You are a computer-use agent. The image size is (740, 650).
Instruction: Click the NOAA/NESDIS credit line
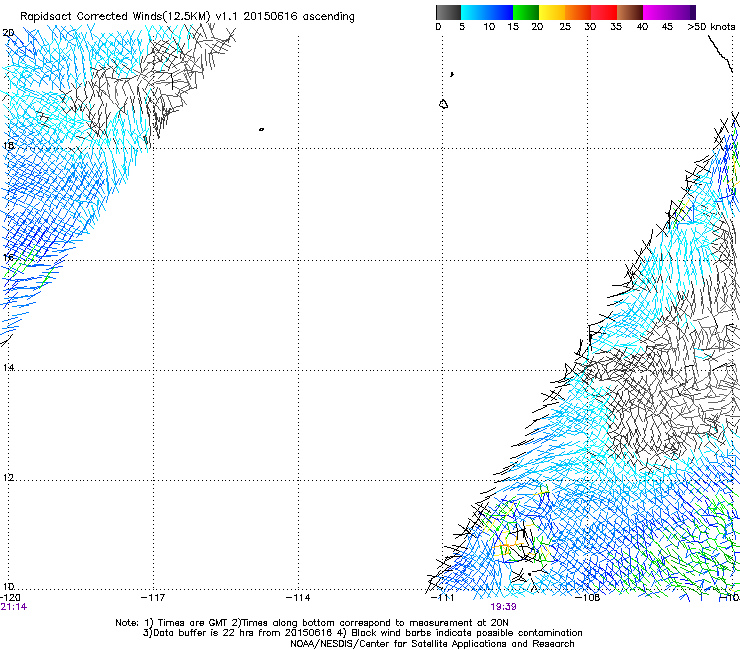click(432, 644)
